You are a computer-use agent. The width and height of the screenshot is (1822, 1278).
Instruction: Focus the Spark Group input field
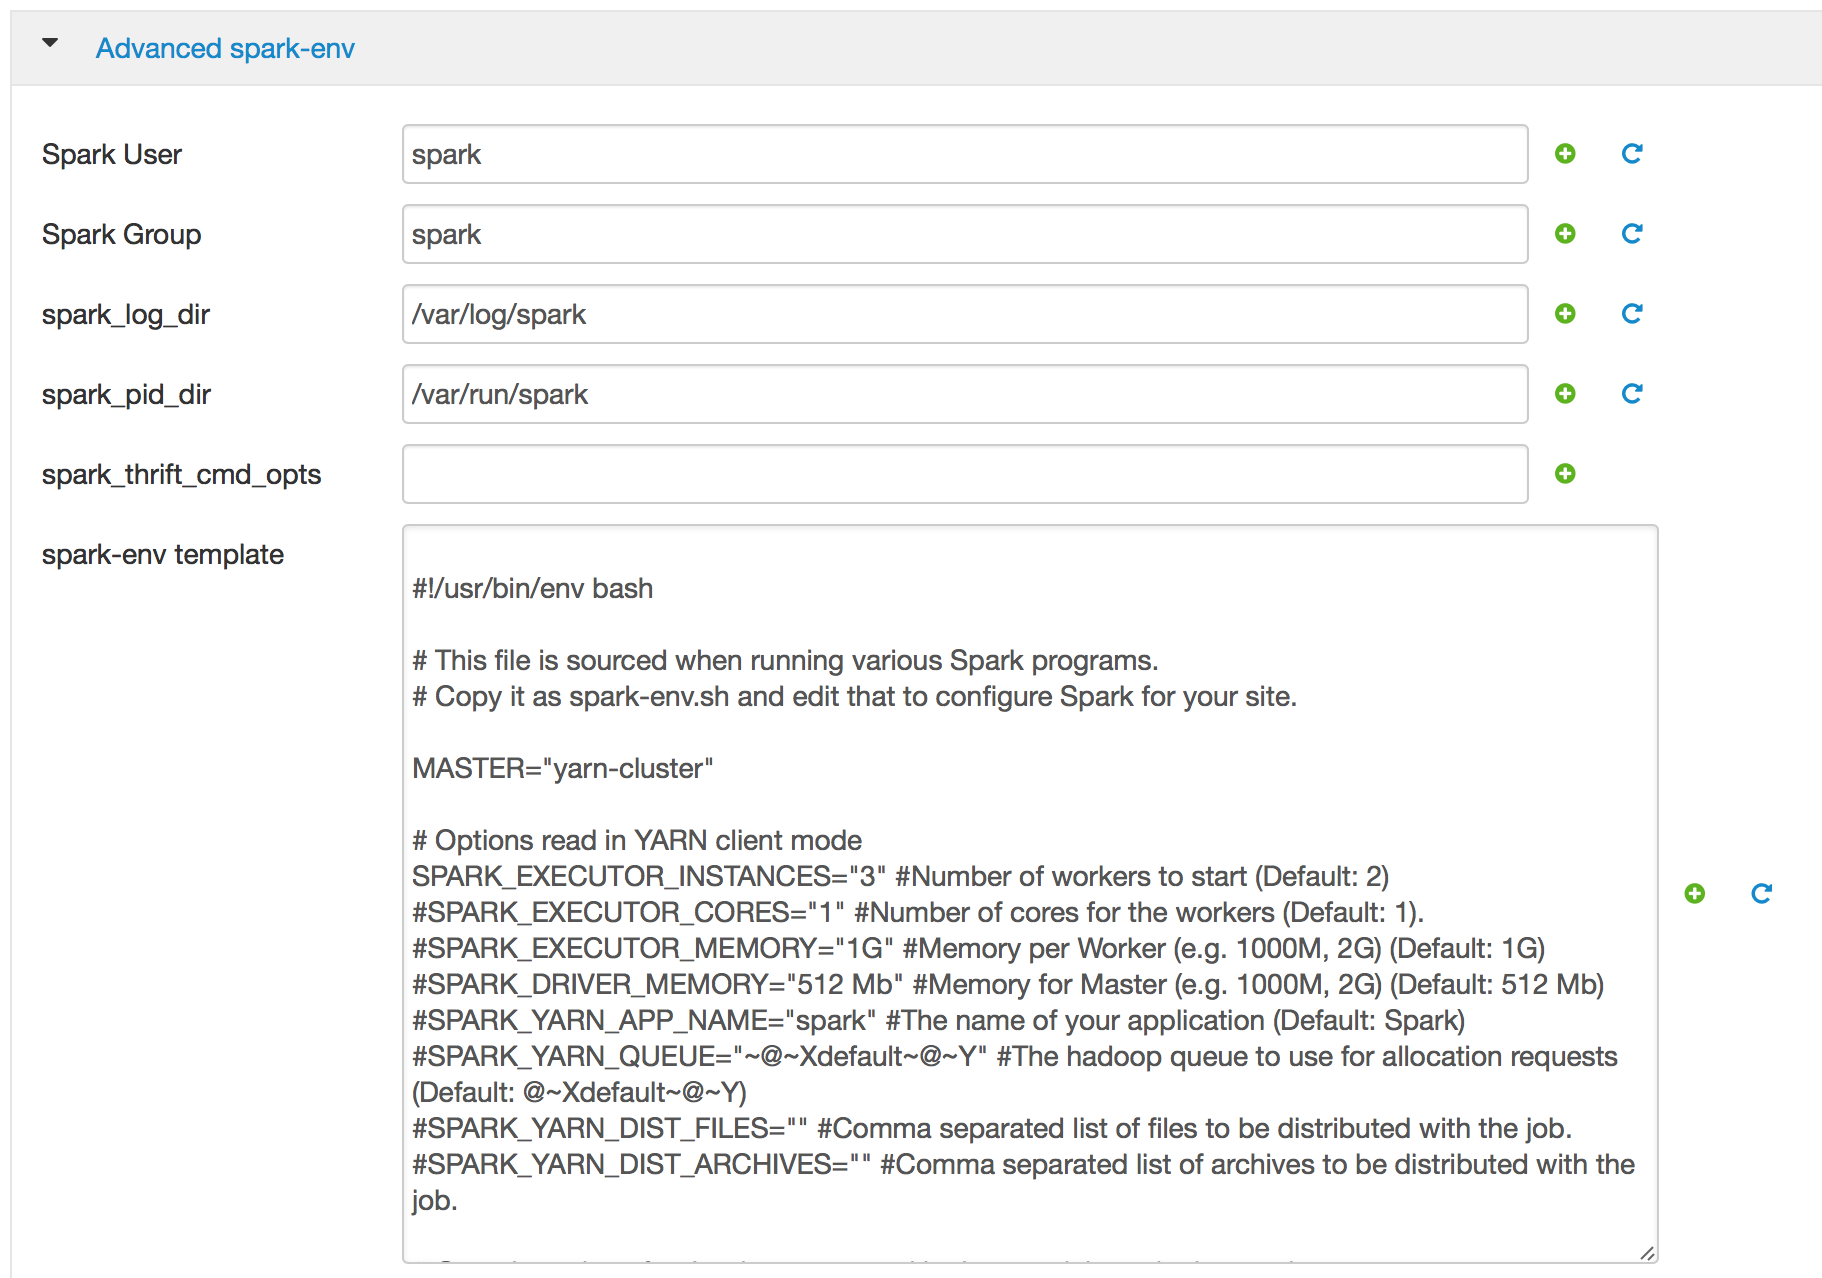[x=964, y=234]
